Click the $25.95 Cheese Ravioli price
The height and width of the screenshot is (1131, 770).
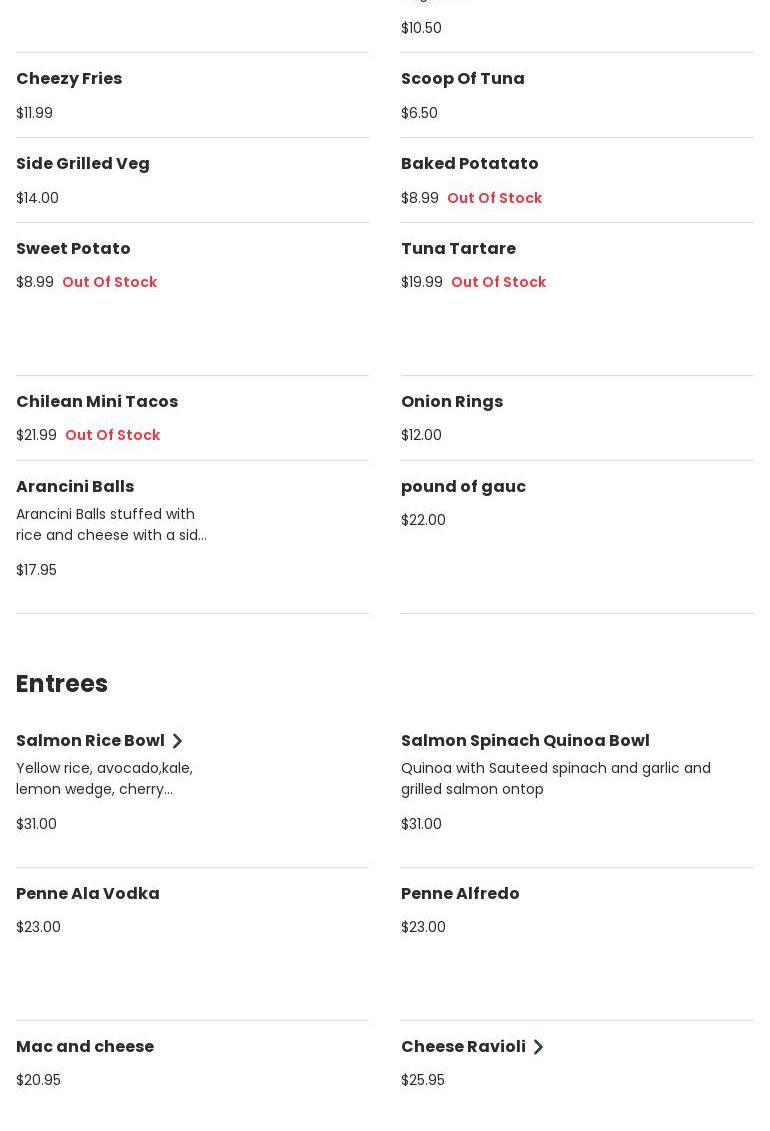(423, 1081)
